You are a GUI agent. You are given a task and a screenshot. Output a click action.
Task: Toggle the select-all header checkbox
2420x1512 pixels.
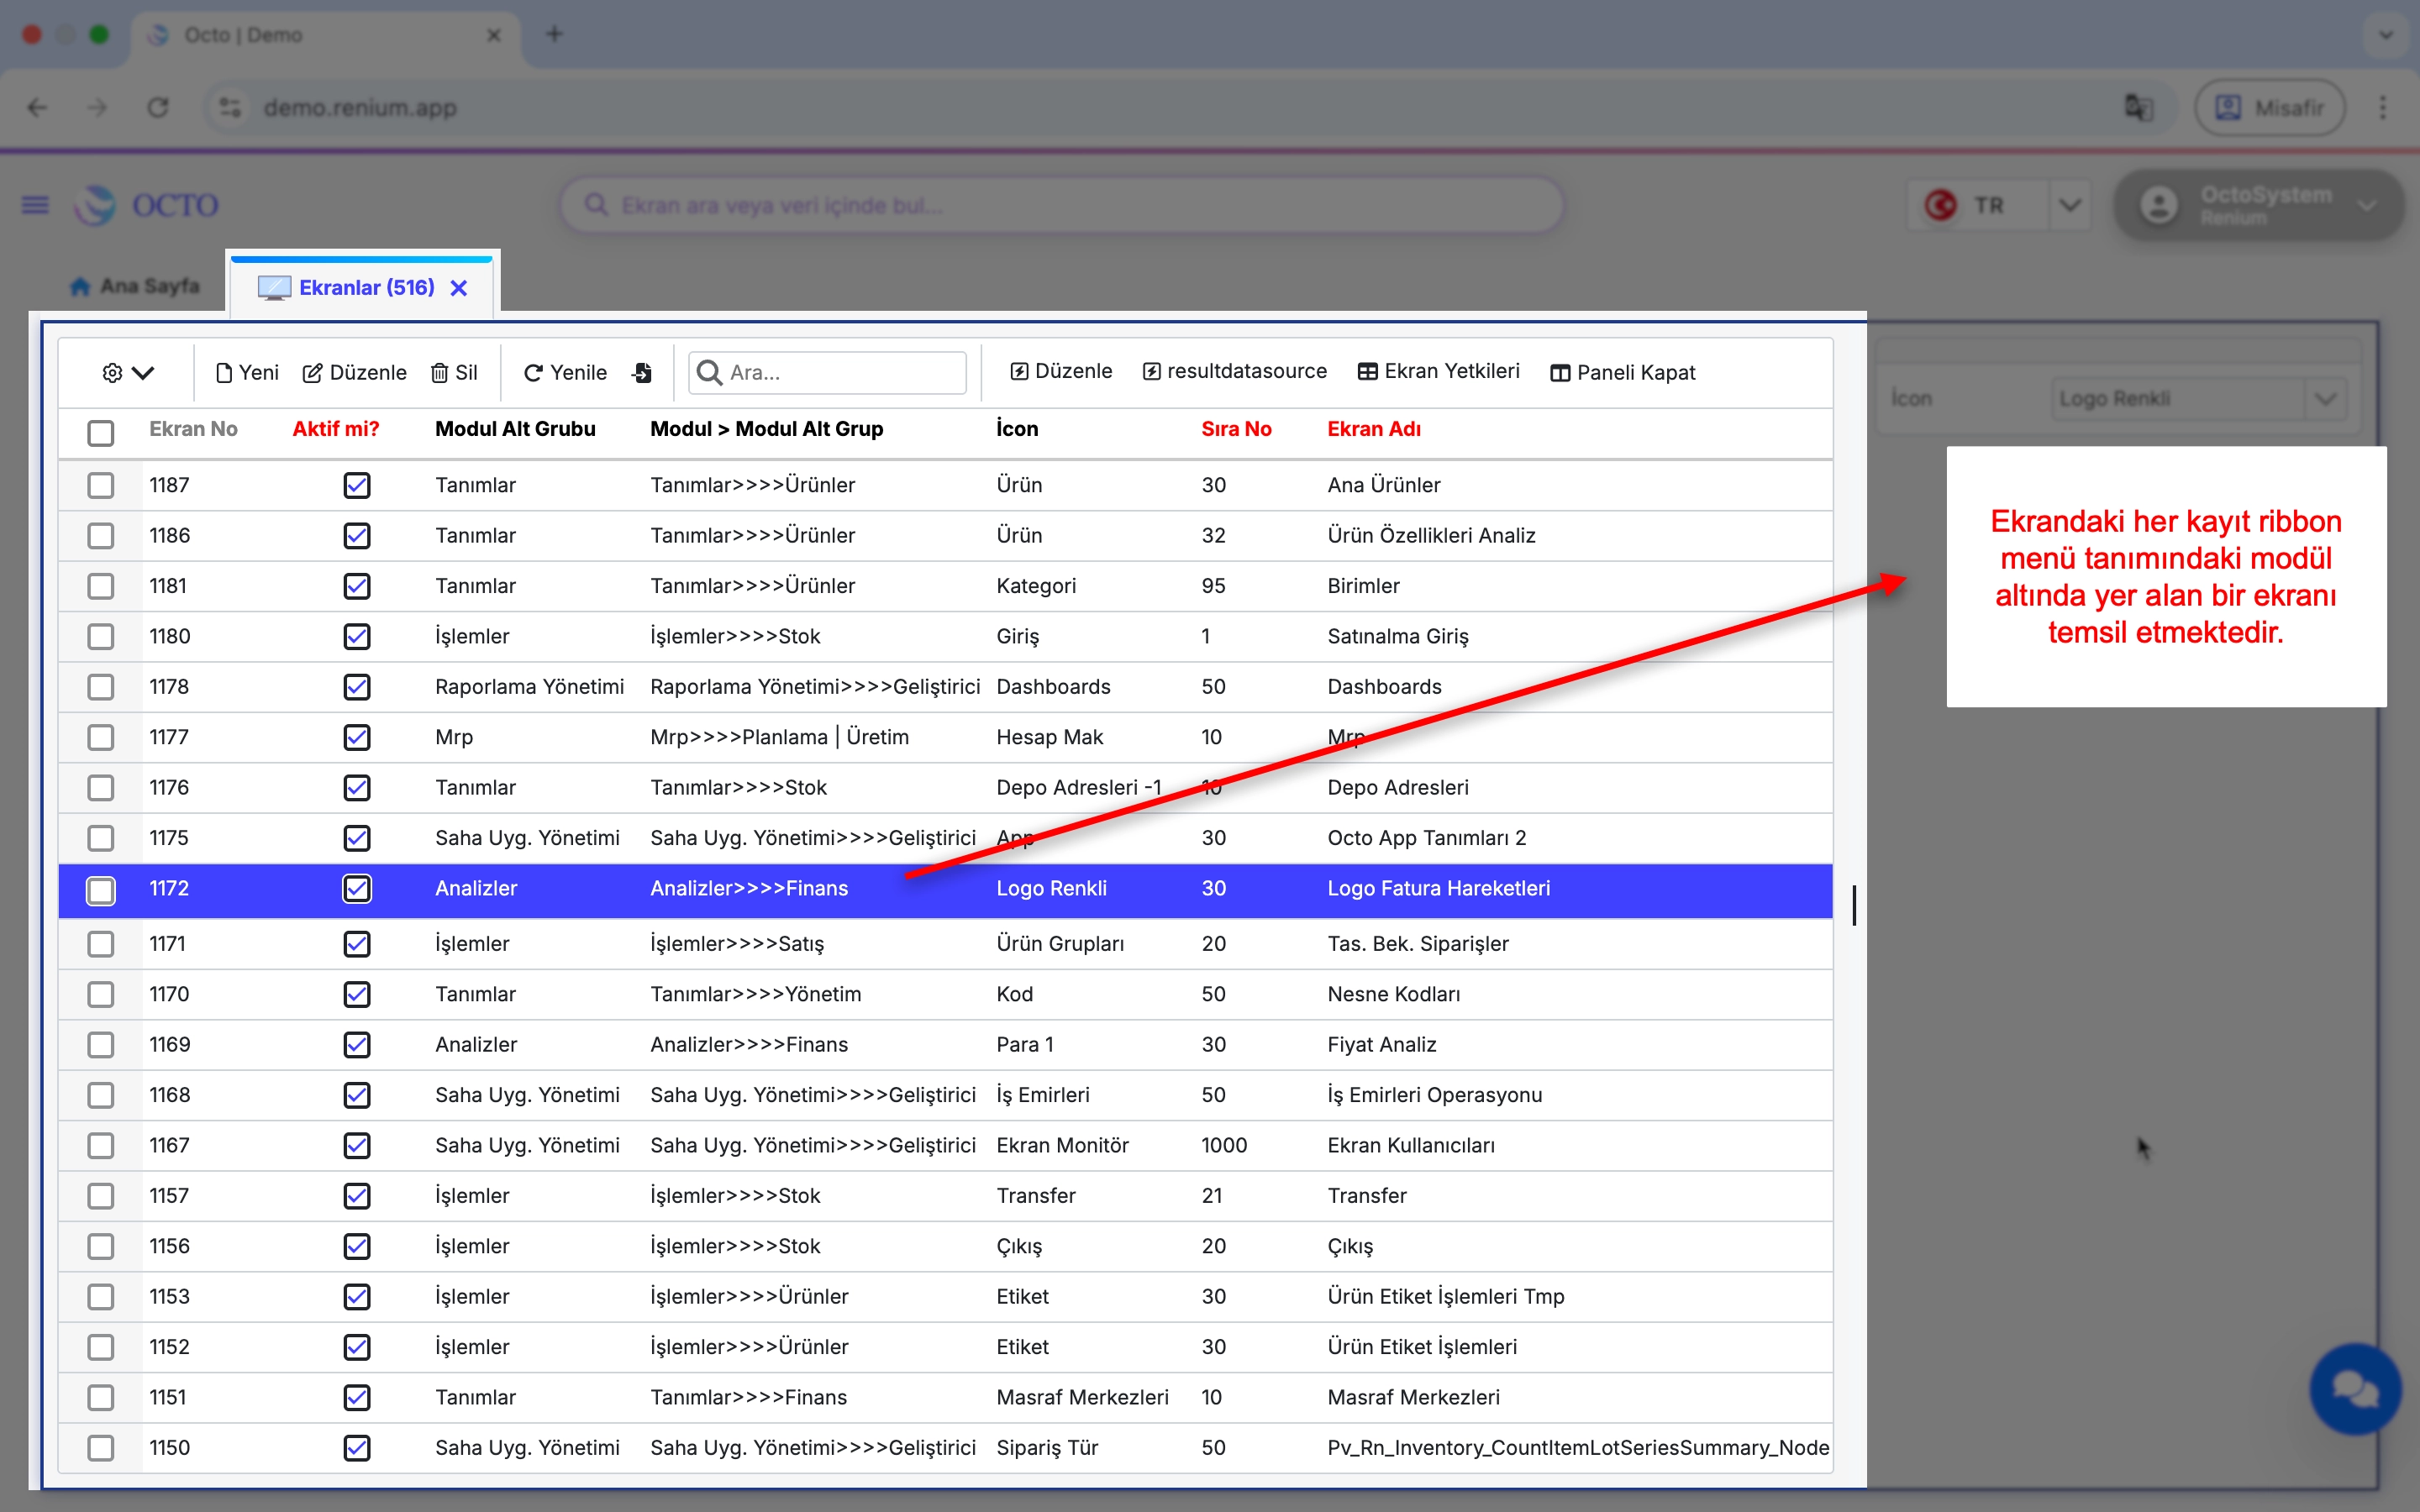click(x=101, y=433)
